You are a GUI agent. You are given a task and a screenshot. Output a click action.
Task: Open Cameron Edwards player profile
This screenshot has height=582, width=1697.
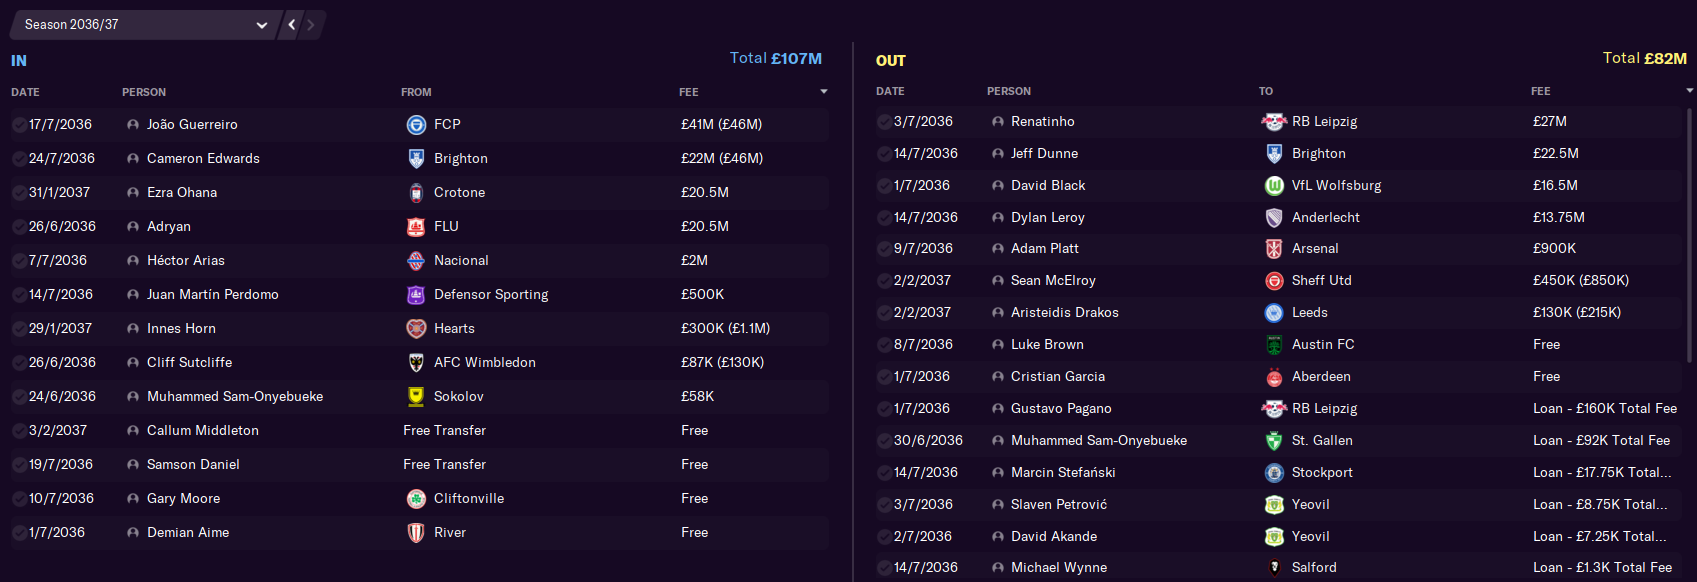point(203,159)
